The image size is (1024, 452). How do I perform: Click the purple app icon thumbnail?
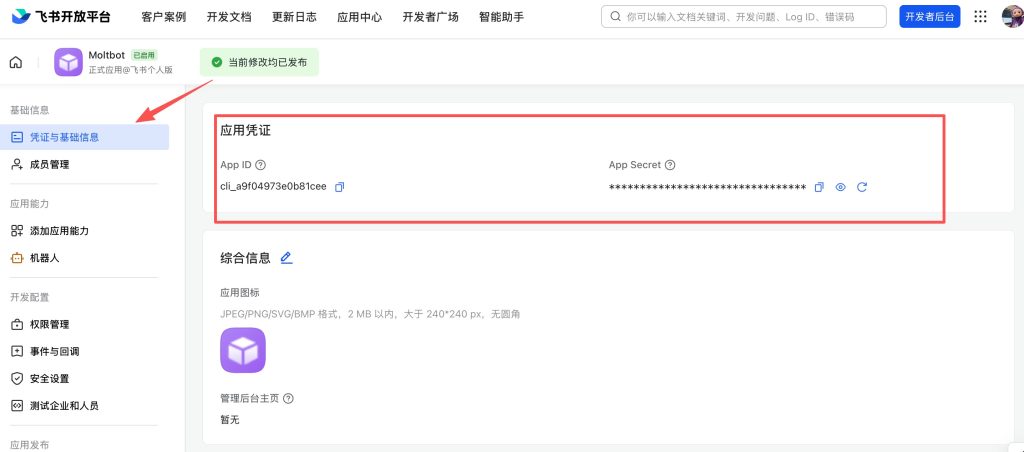click(x=243, y=350)
